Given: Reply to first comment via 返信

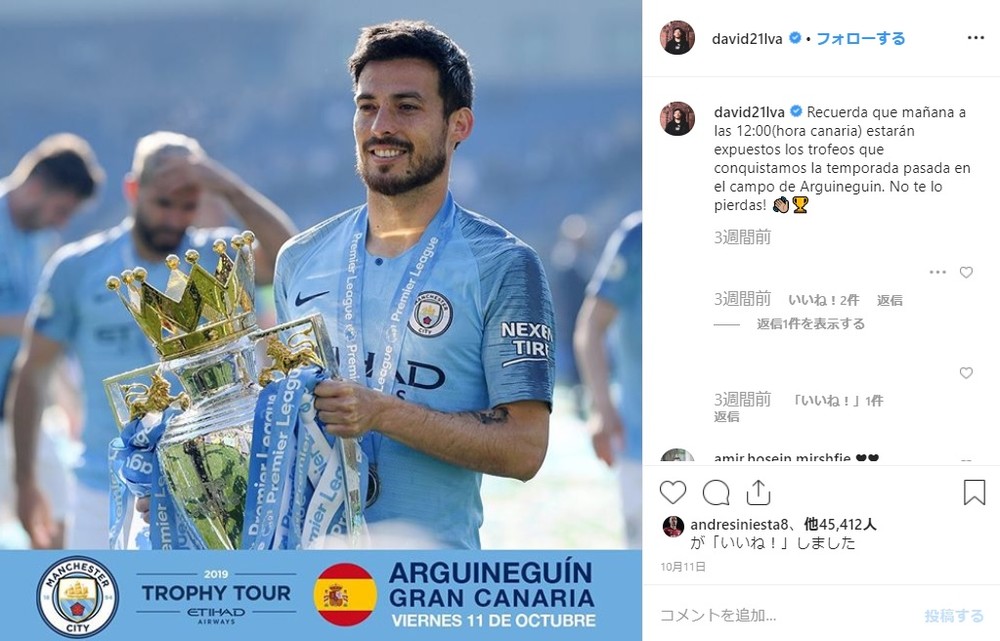Looking at the screenshot, I should pos(889,300).
